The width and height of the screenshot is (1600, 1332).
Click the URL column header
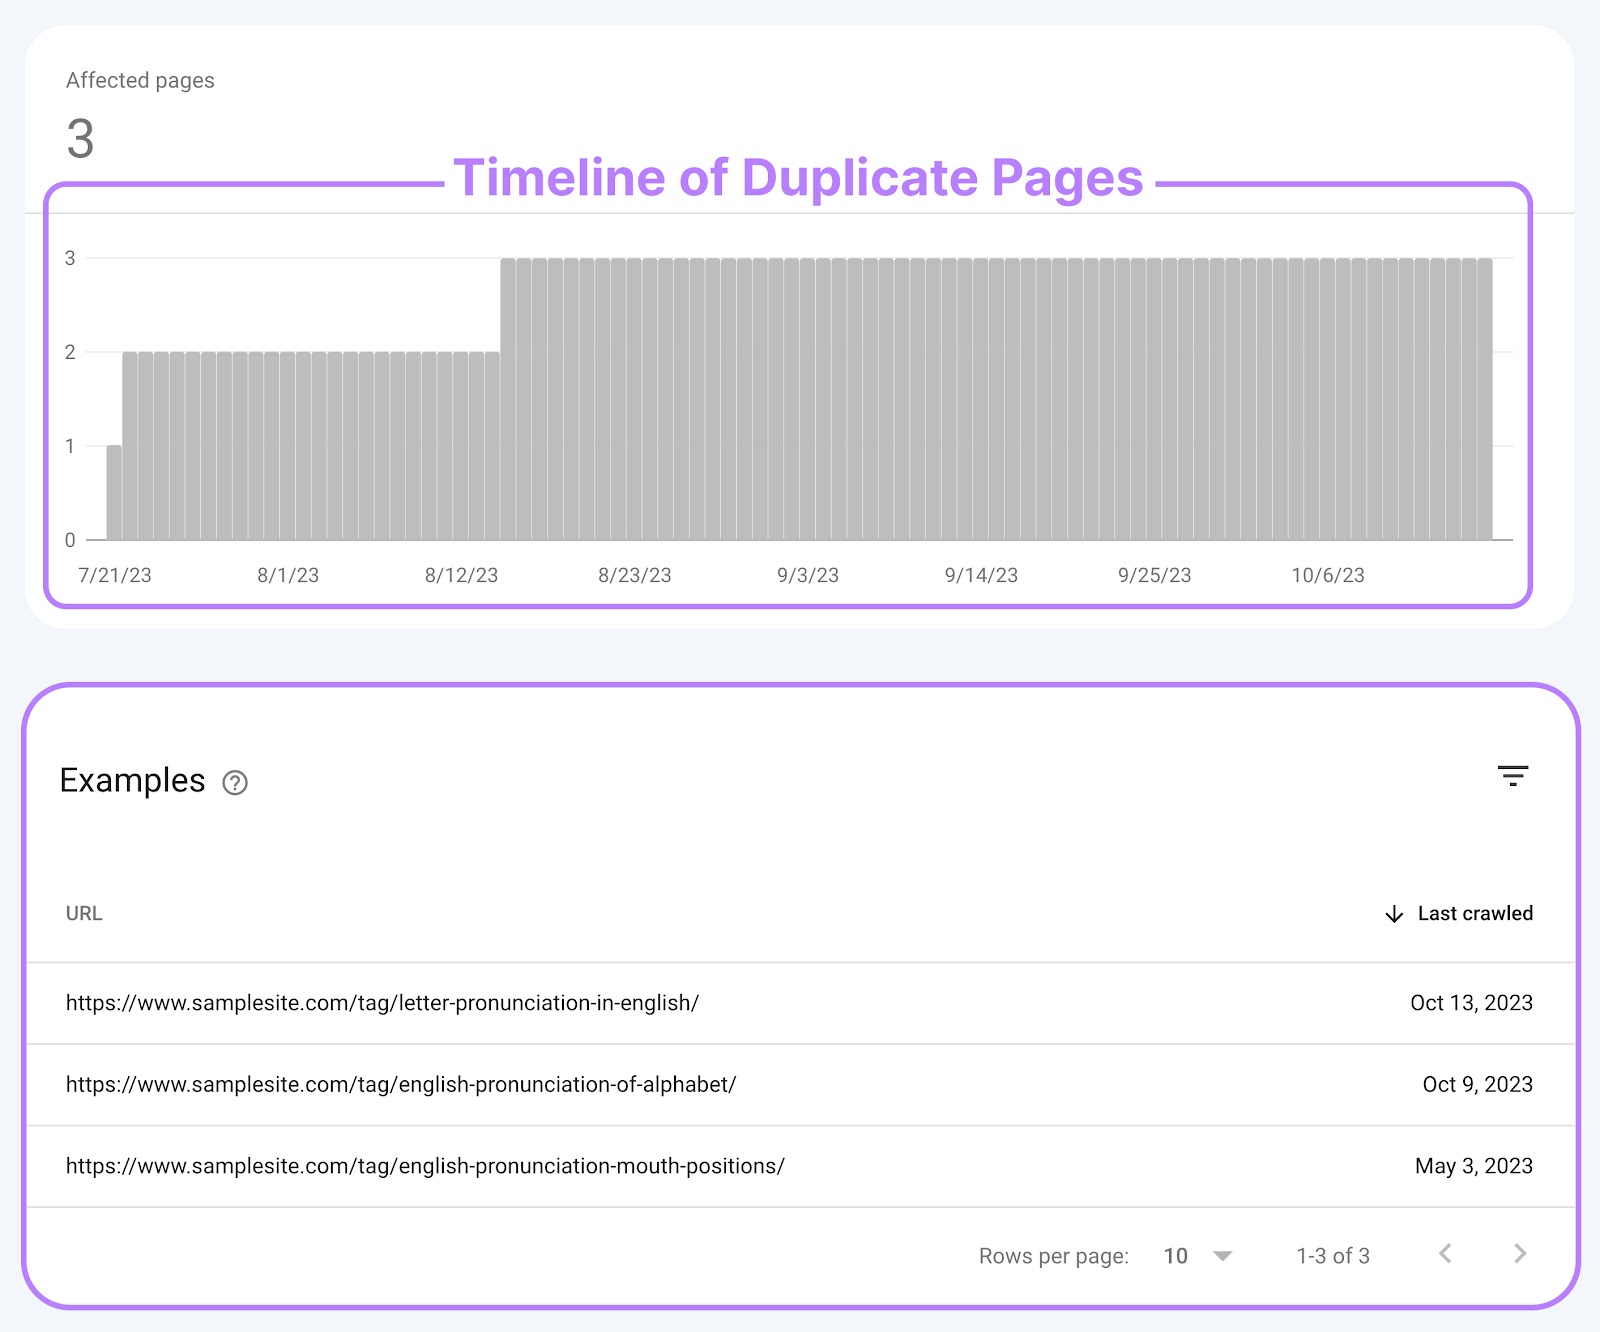84,913
